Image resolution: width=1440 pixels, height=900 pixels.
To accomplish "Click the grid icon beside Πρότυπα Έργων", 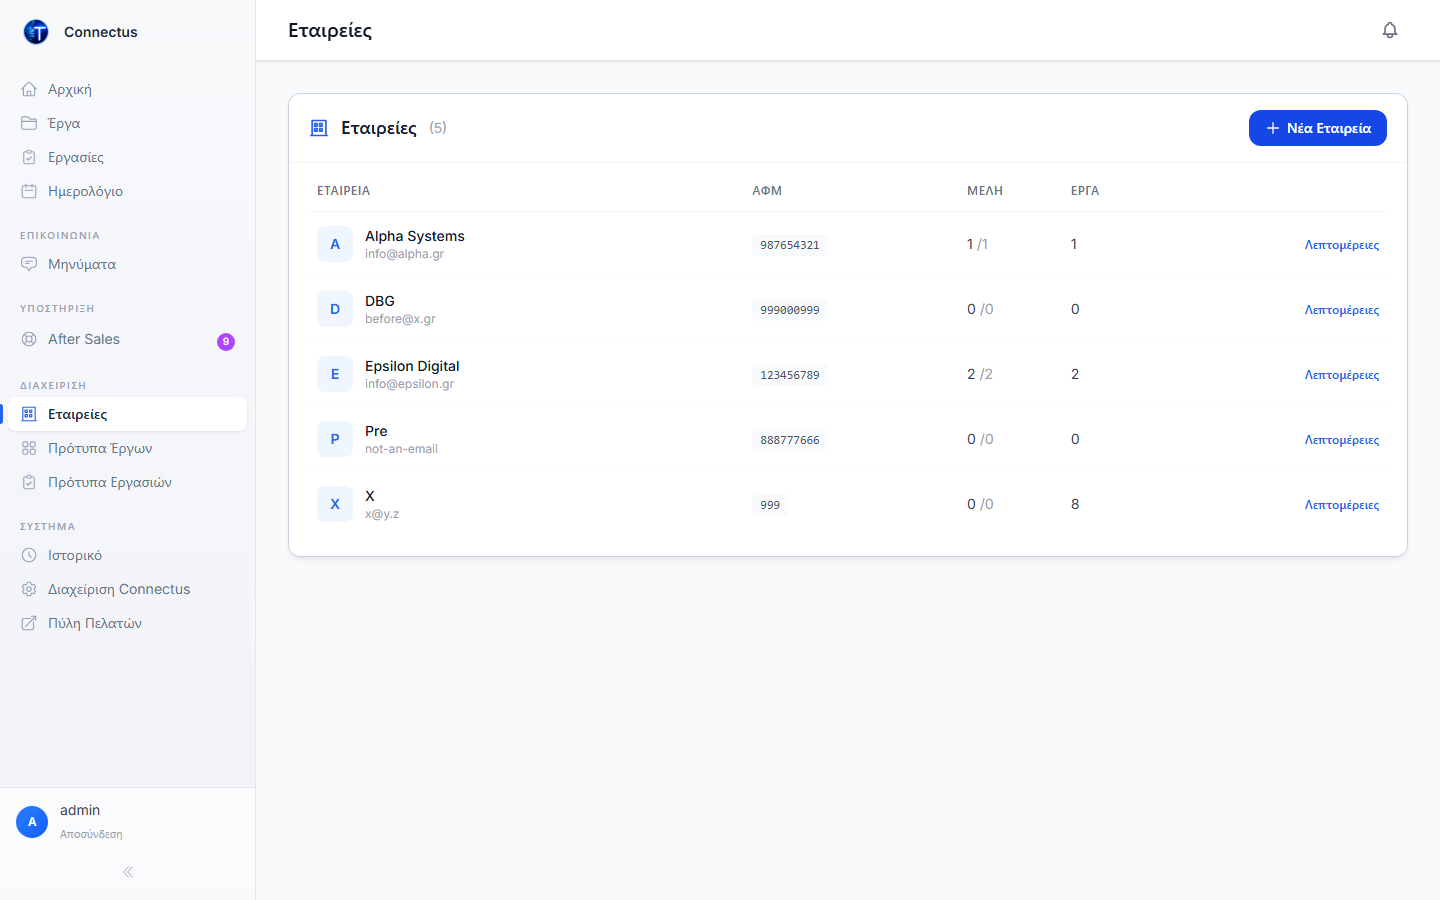I will 29,448.
